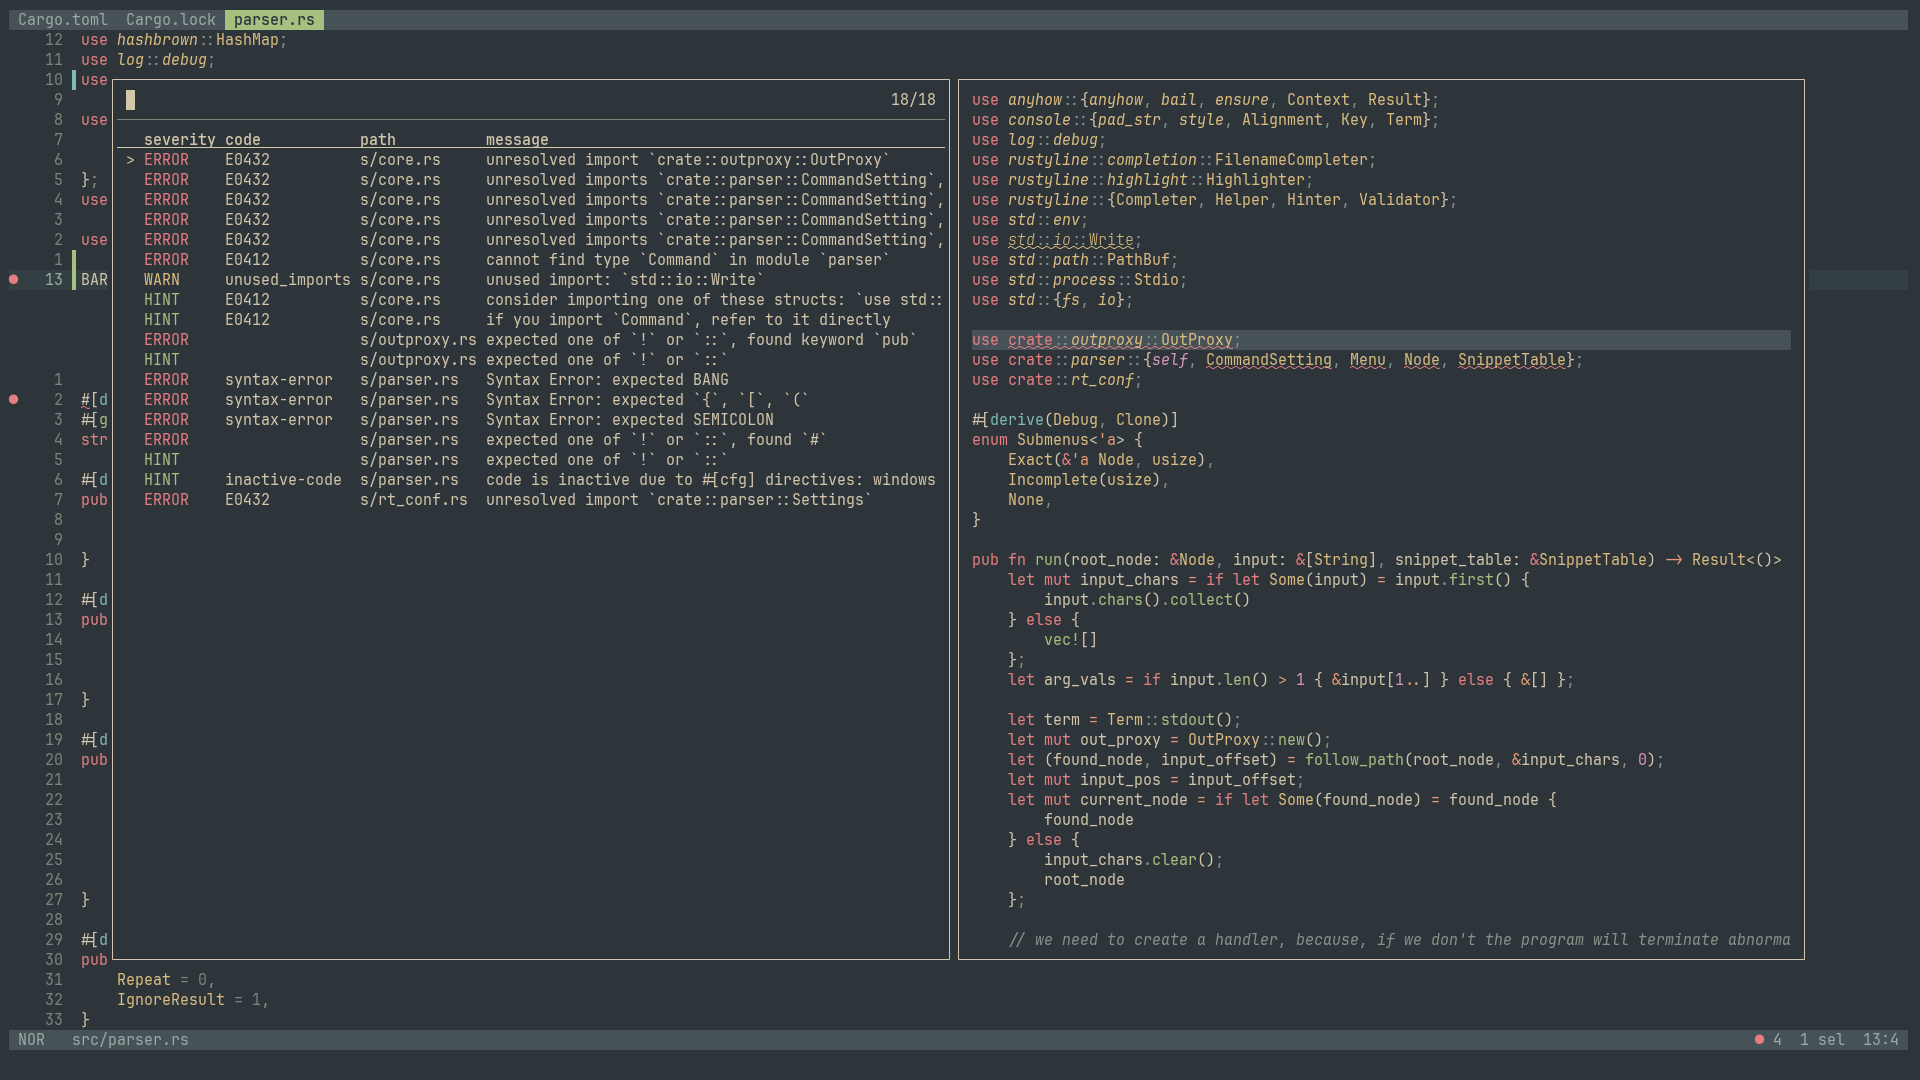
Task: Select the parser.rs buffer tab
Action: coord(274,20)
